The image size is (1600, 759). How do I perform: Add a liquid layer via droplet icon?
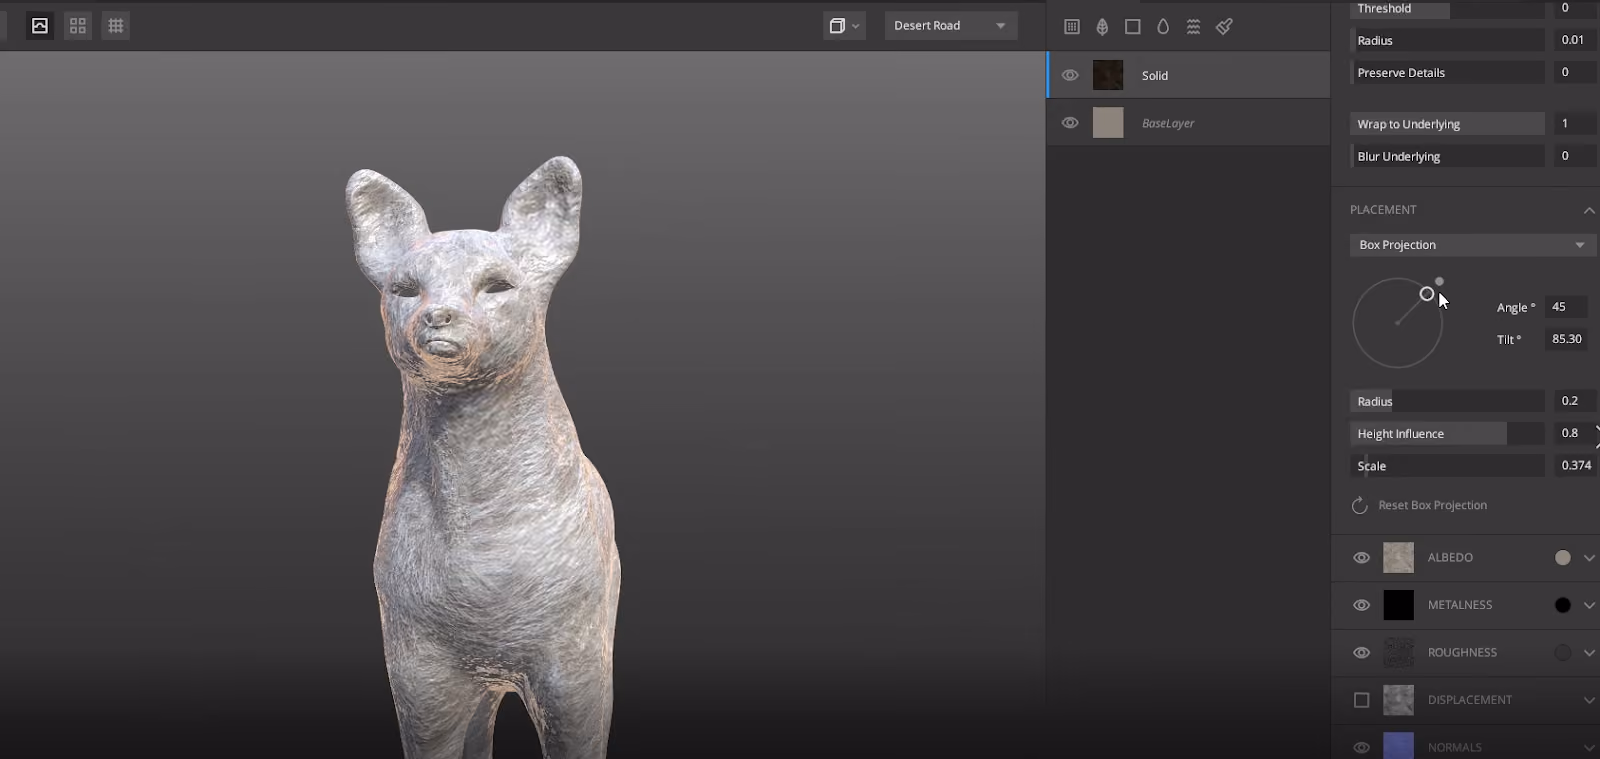pos(1163,27)
